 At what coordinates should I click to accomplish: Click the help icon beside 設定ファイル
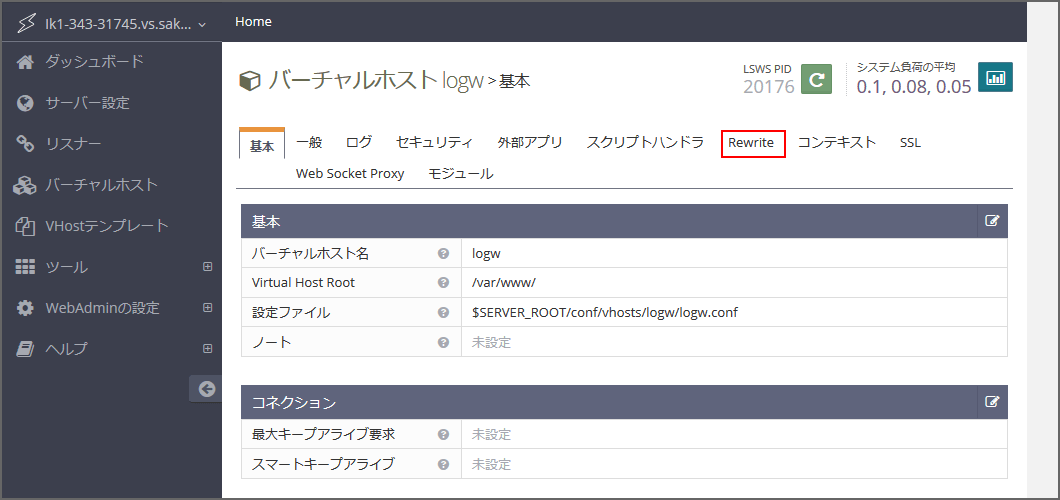point(443,313)
